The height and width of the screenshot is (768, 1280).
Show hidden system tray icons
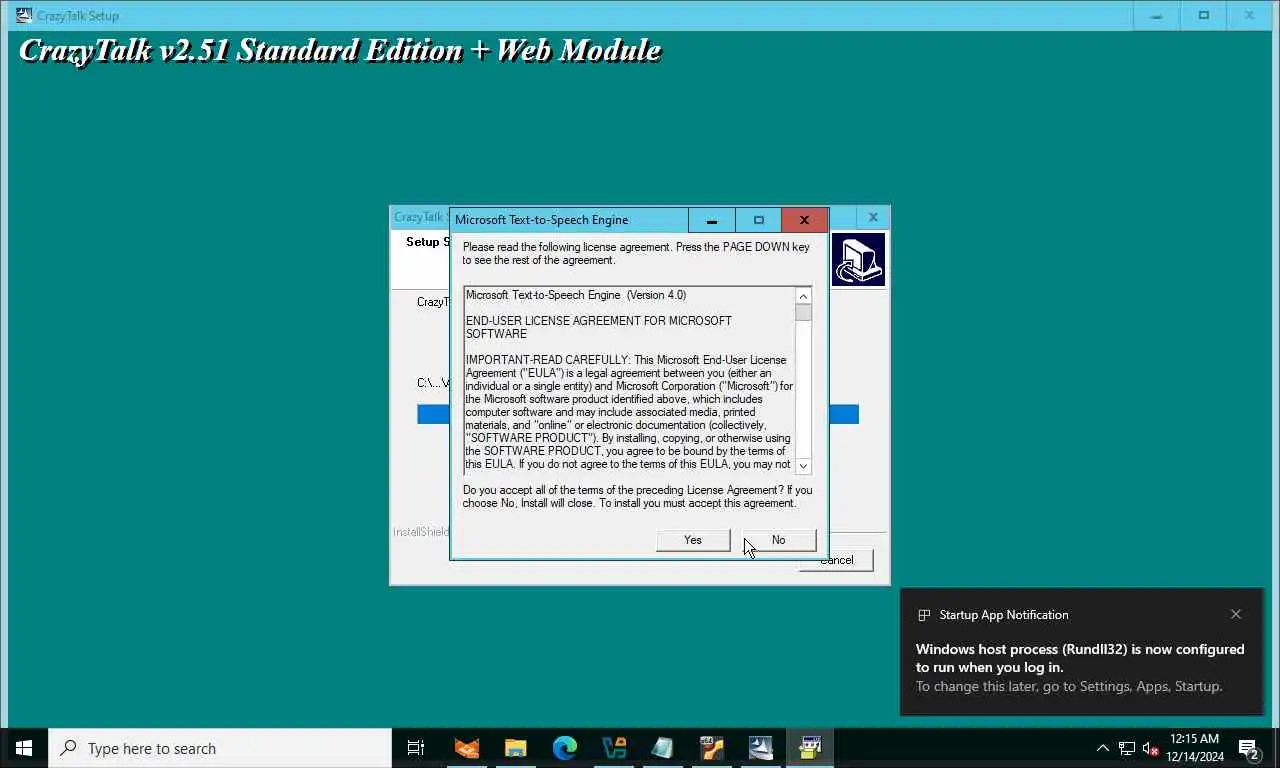pos(1102,748)
